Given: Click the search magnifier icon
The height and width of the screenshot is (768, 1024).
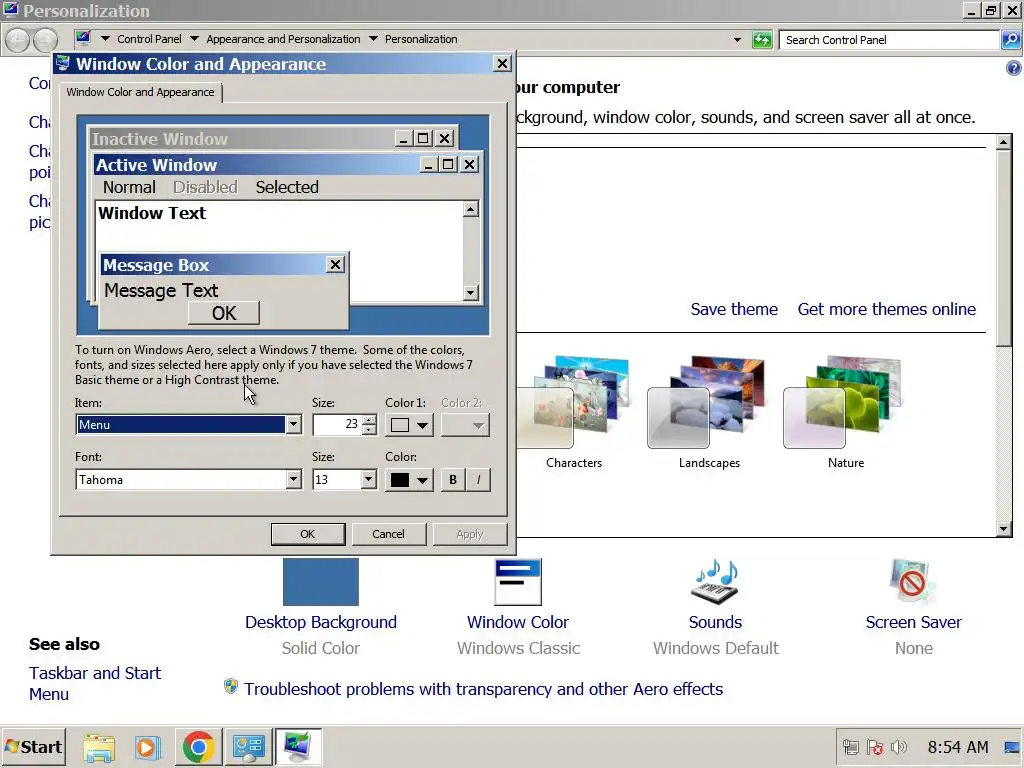Looking at the screenshot, I should tap(1010, 40).
